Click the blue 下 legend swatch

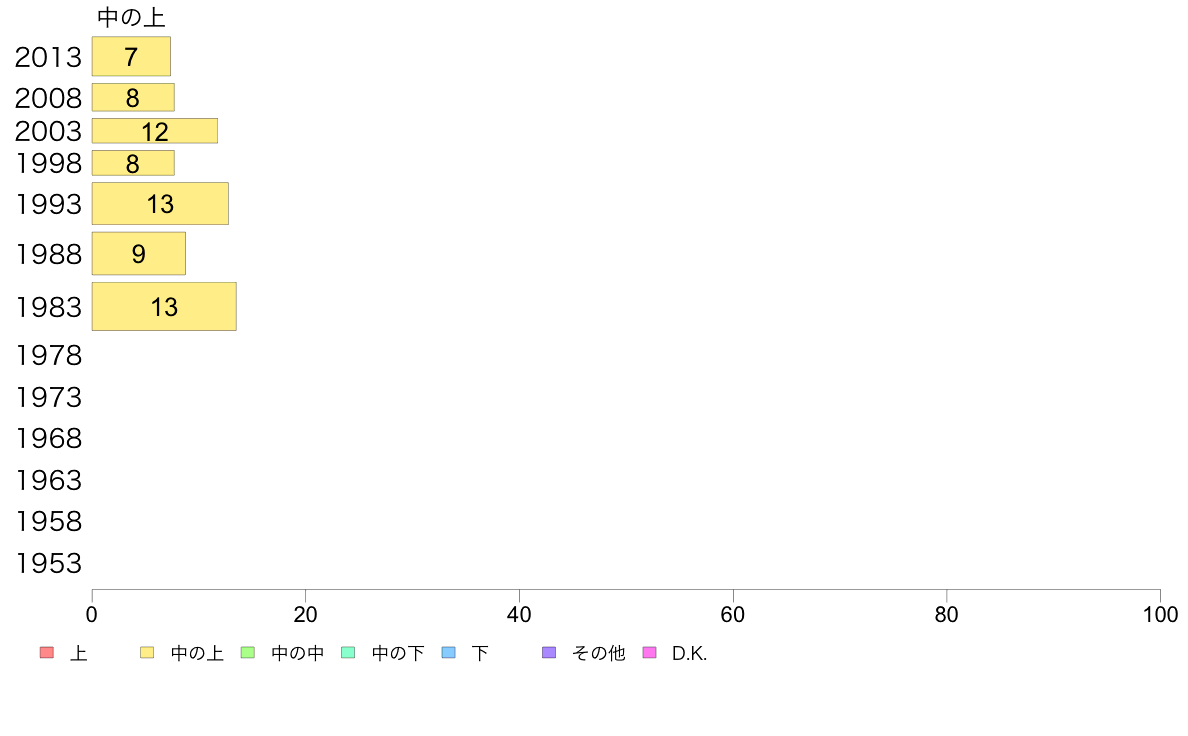click(449, 653)
